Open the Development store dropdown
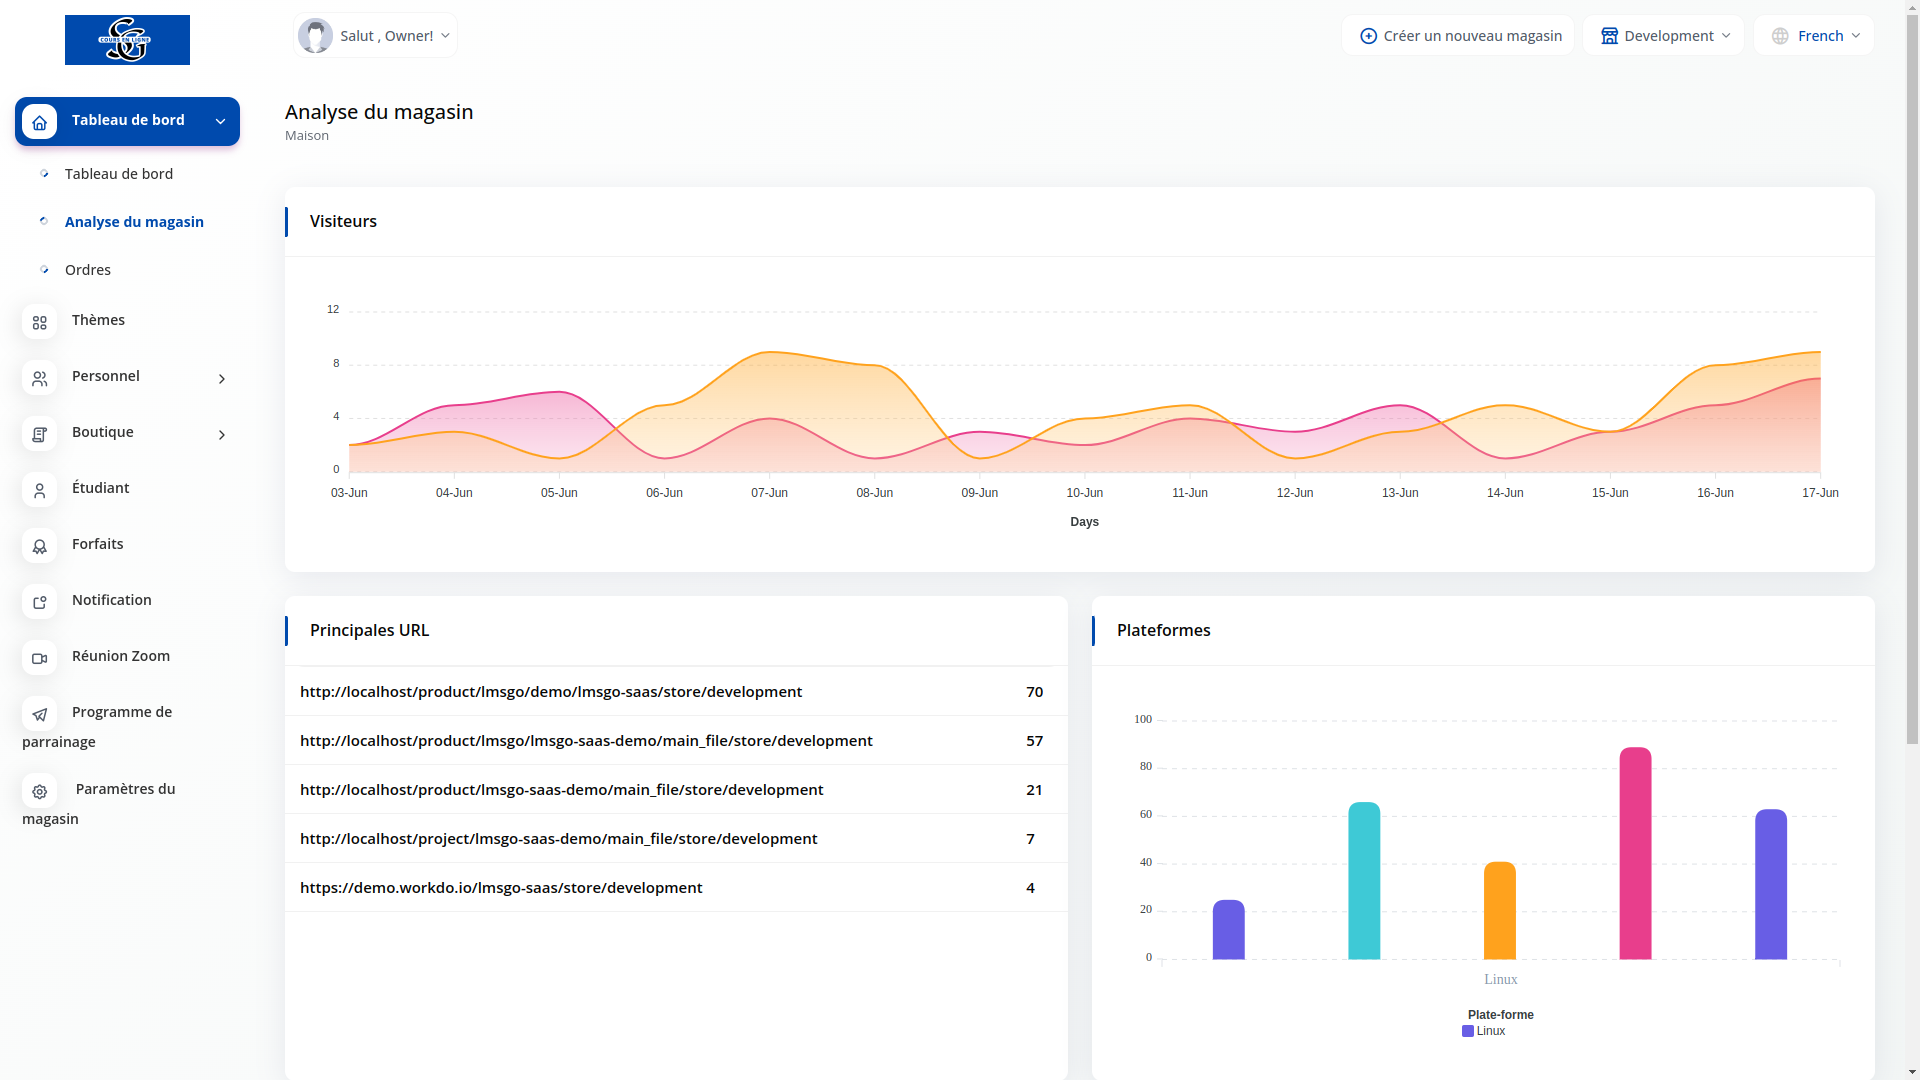1920x1080 pixels. pyautogui.click(x=1663, y=36)
